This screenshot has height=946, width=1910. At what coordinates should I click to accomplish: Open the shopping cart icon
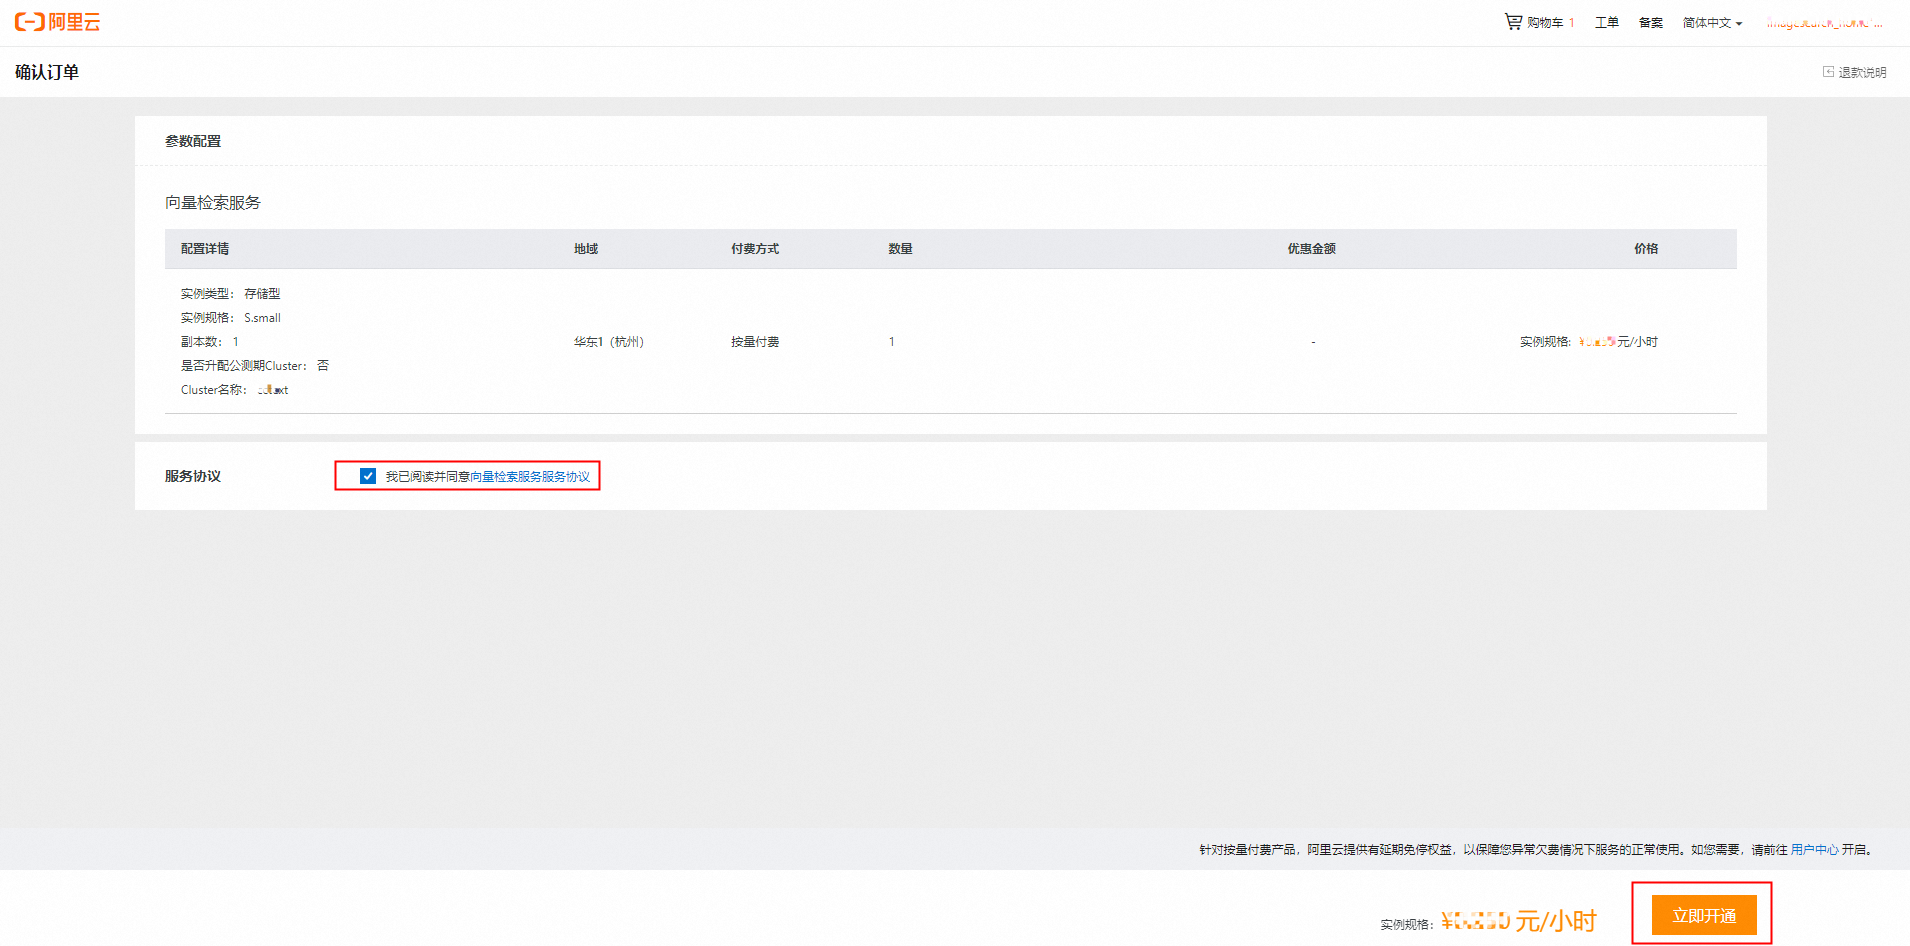pos(1513,21)
